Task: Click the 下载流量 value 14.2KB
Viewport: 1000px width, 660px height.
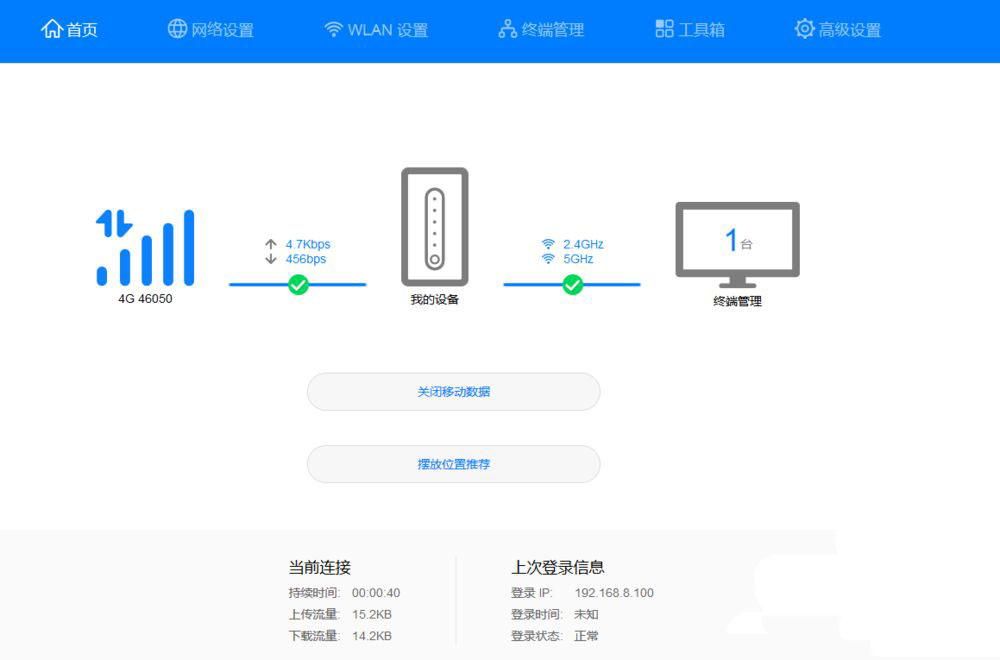Action: pos(372,636)
